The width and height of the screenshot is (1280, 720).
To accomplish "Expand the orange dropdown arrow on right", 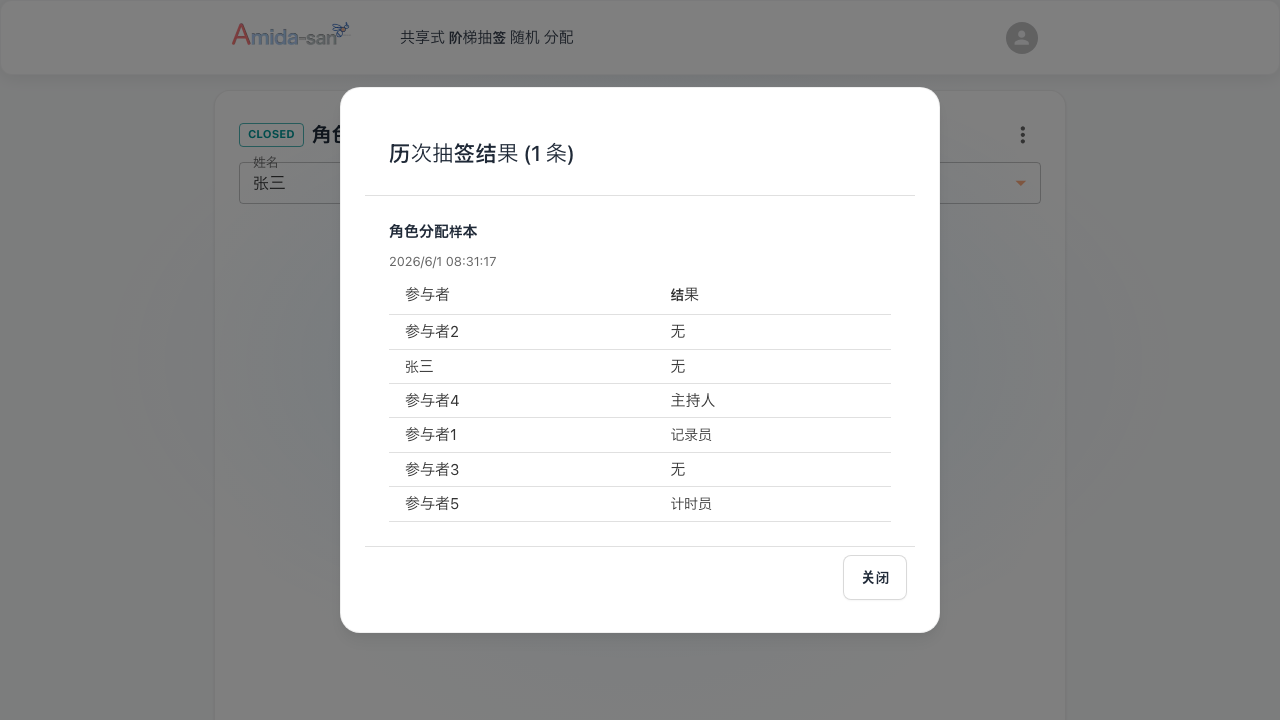I will pos(1021,183).
